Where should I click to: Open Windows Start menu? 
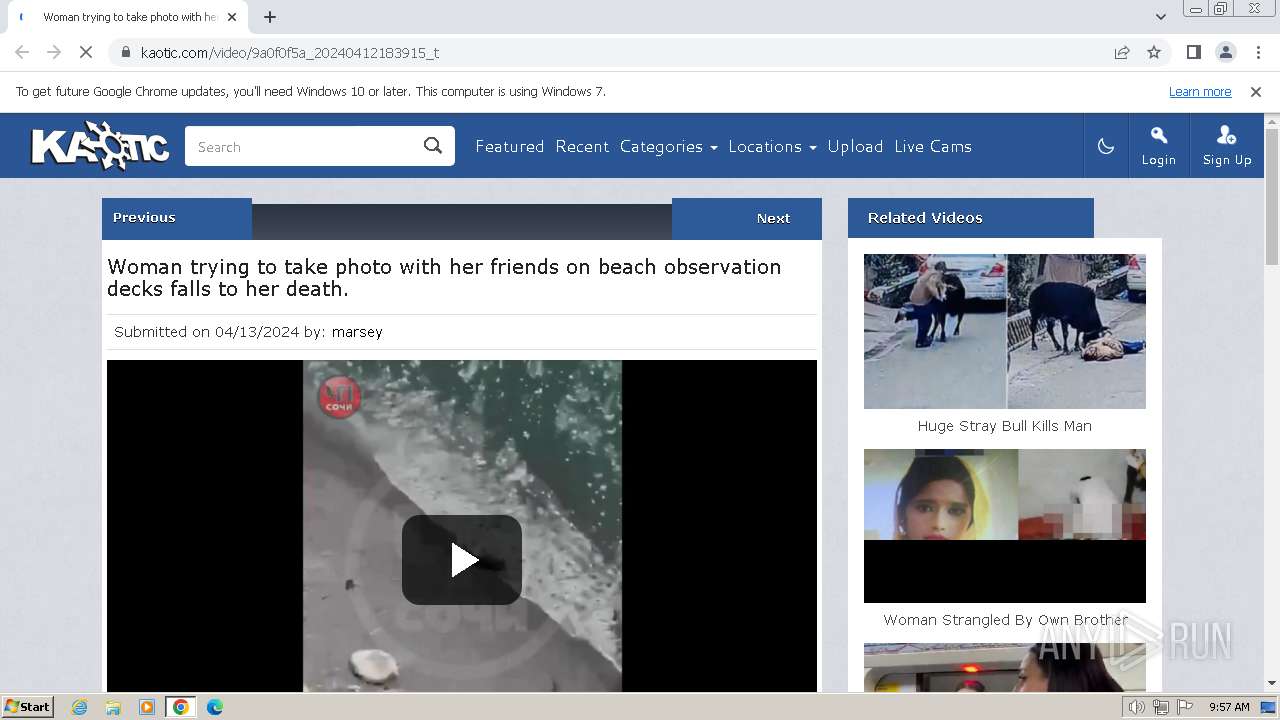(x=28, y=707)
